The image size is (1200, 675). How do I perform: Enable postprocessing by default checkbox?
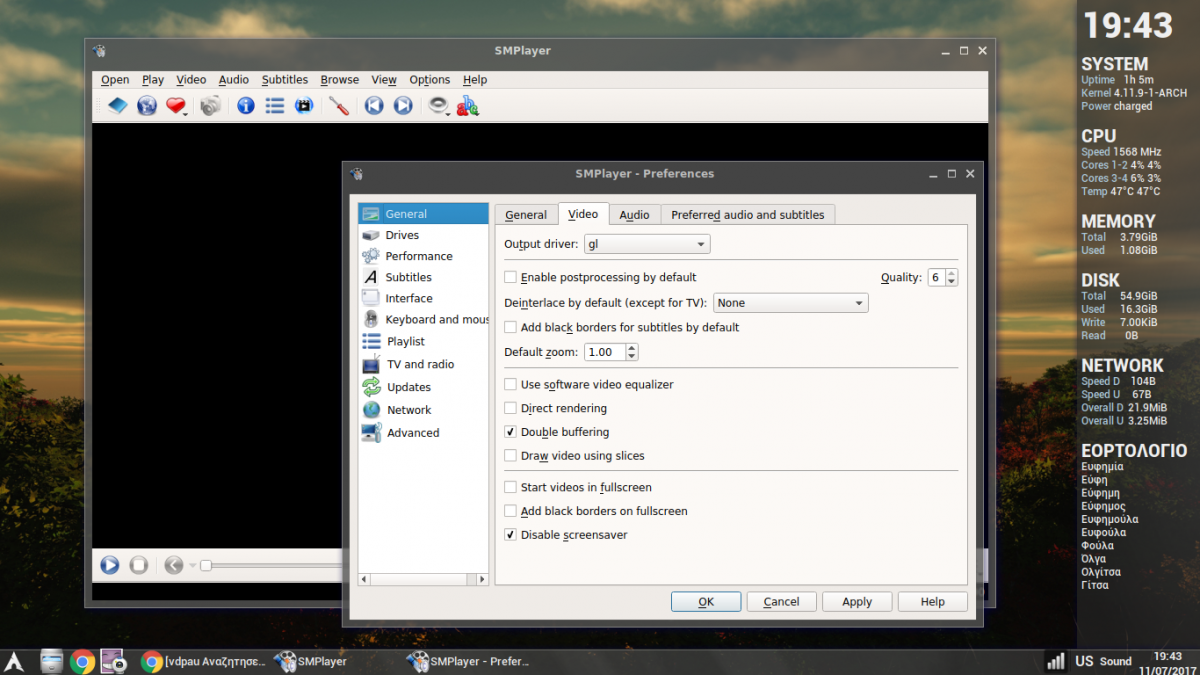(x=511, y=277)
